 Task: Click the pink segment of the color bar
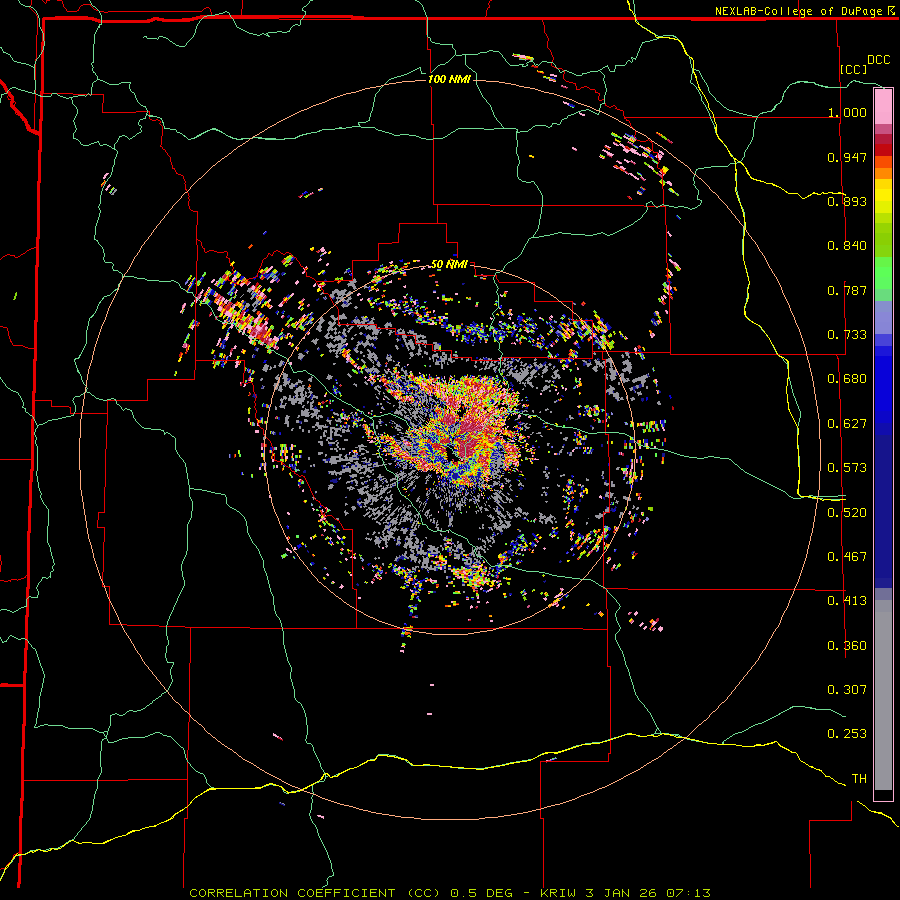click(883, 107)
